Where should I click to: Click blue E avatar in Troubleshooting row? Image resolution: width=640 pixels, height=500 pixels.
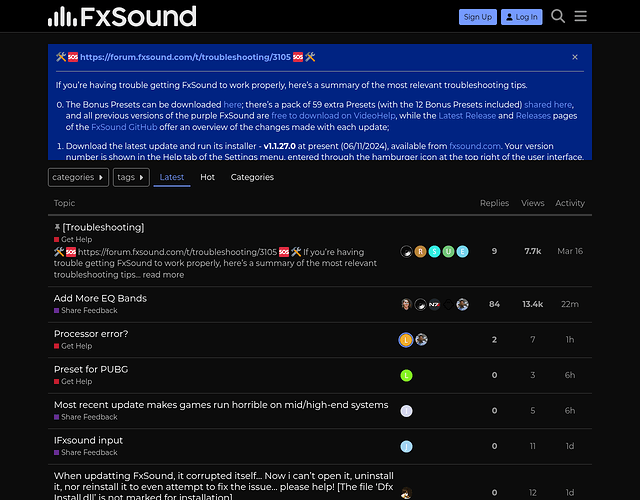(x=462, y=251)
